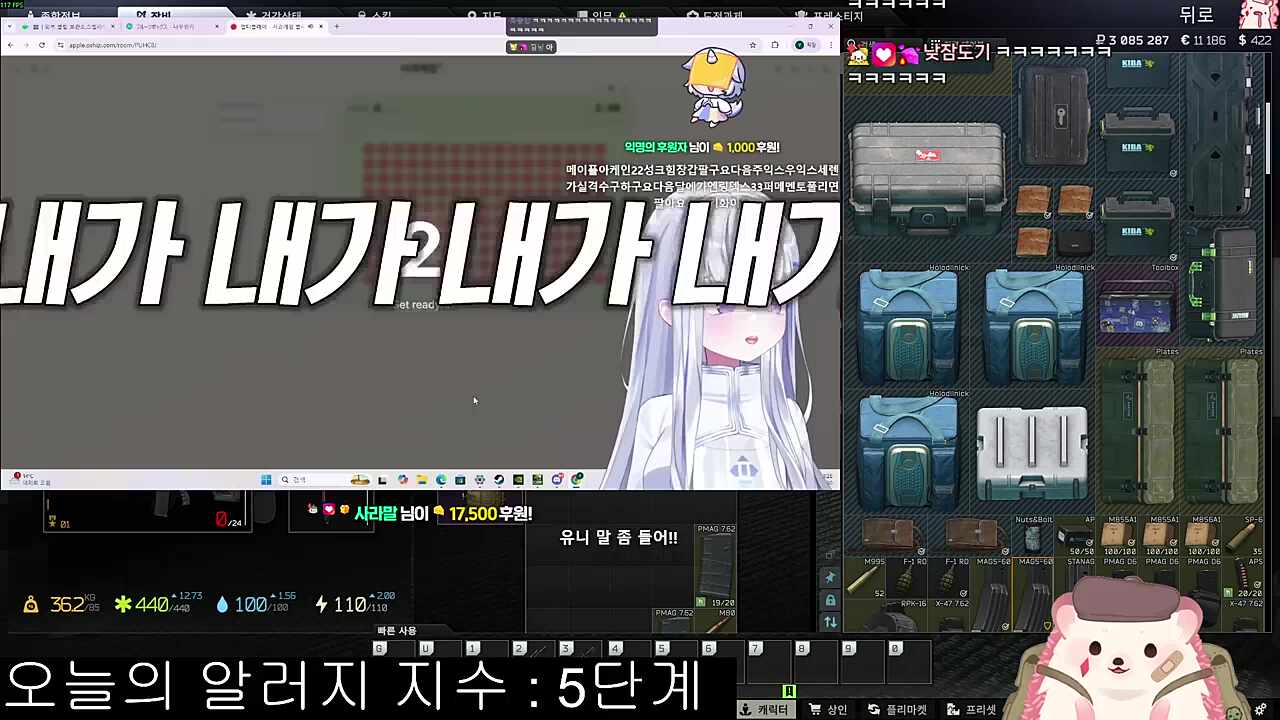Select the APS magazine item
The height and width of the screenshot is (720, 1280).
(1244, 578)
